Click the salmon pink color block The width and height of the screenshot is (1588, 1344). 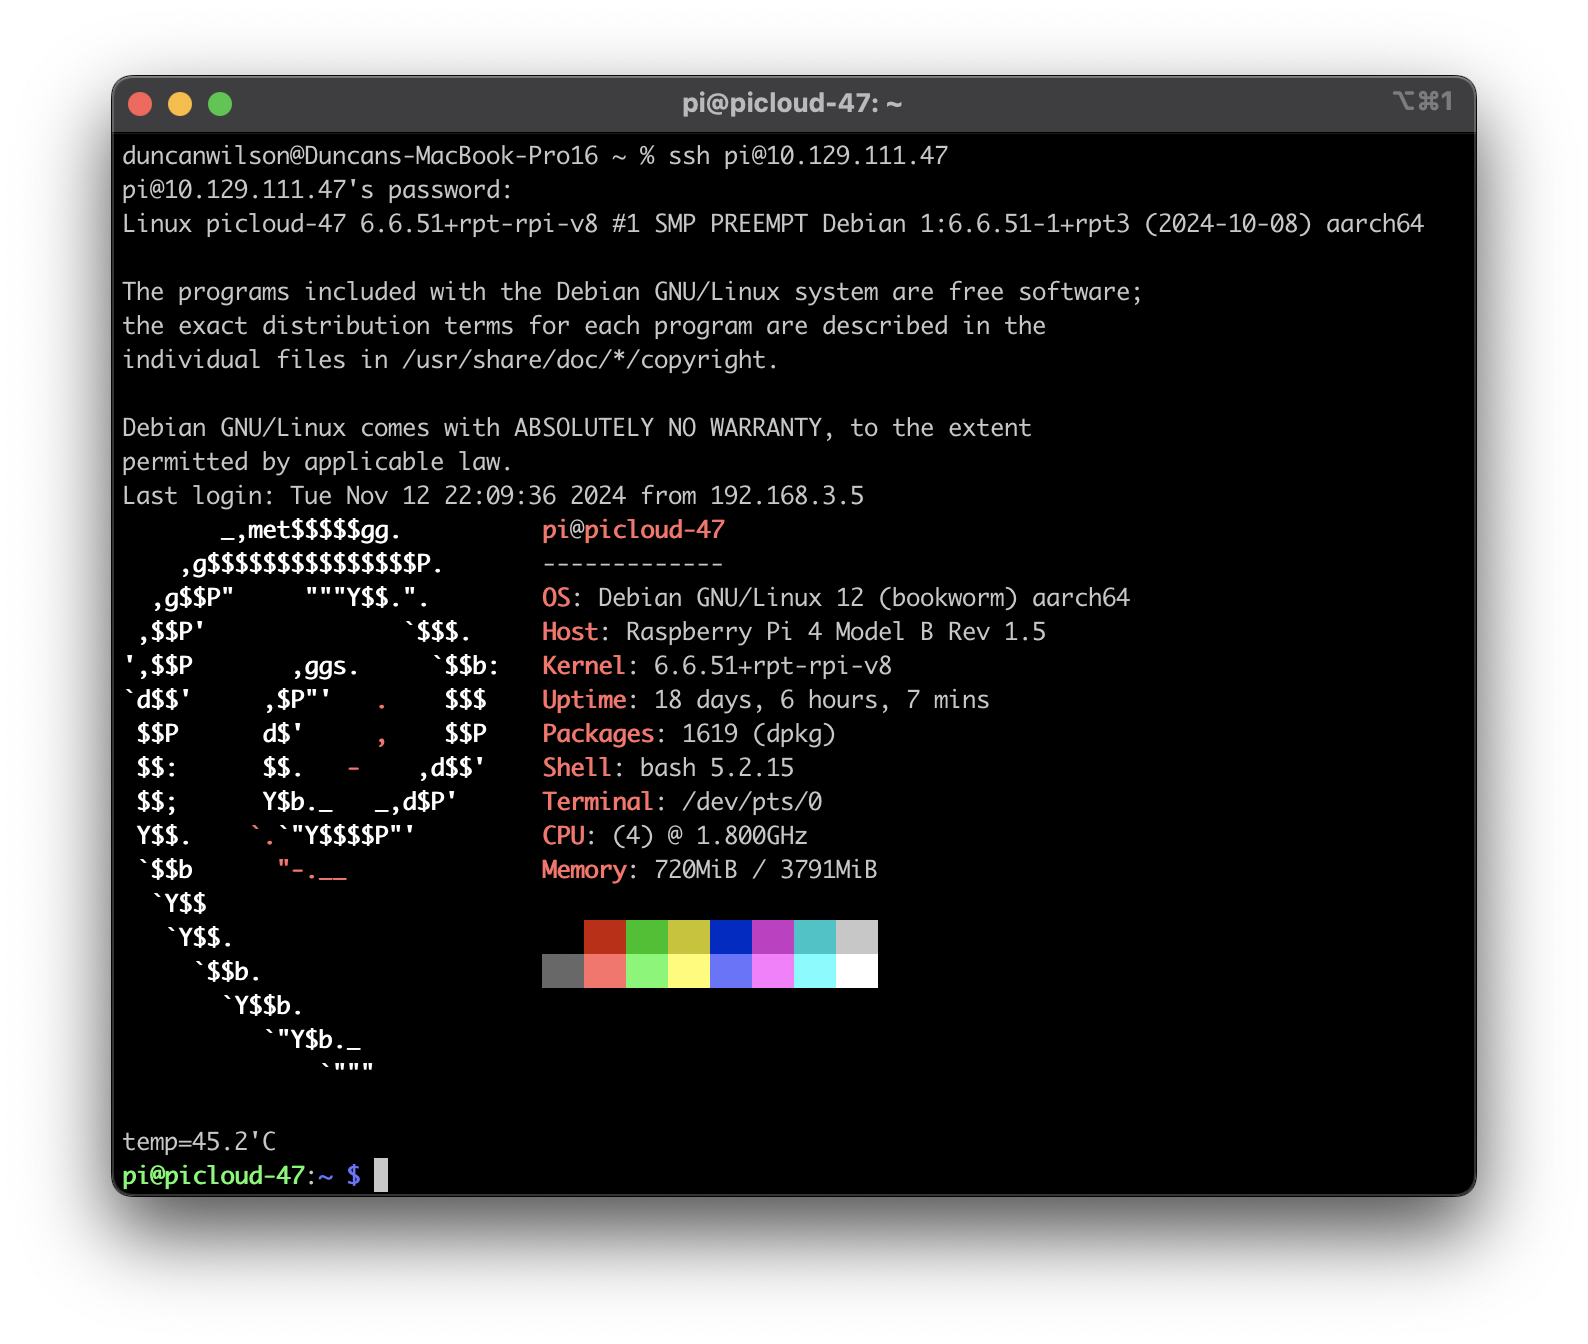605,971
